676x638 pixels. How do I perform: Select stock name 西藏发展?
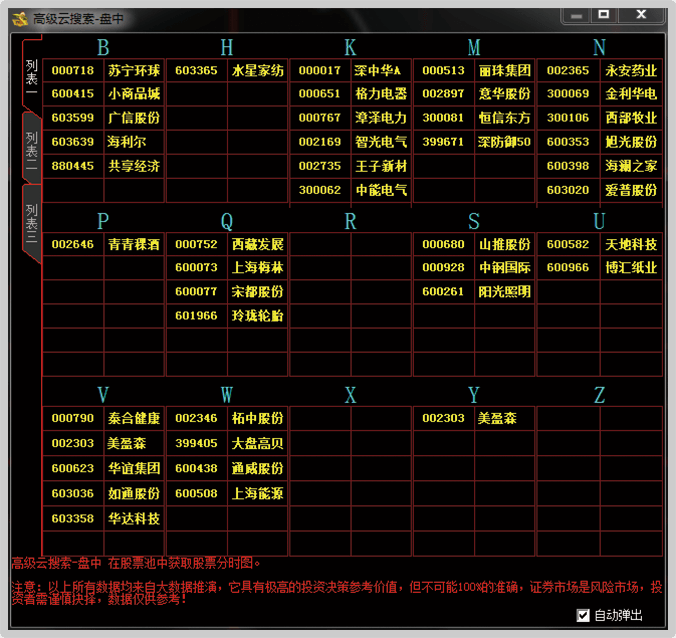pos(257,244)
